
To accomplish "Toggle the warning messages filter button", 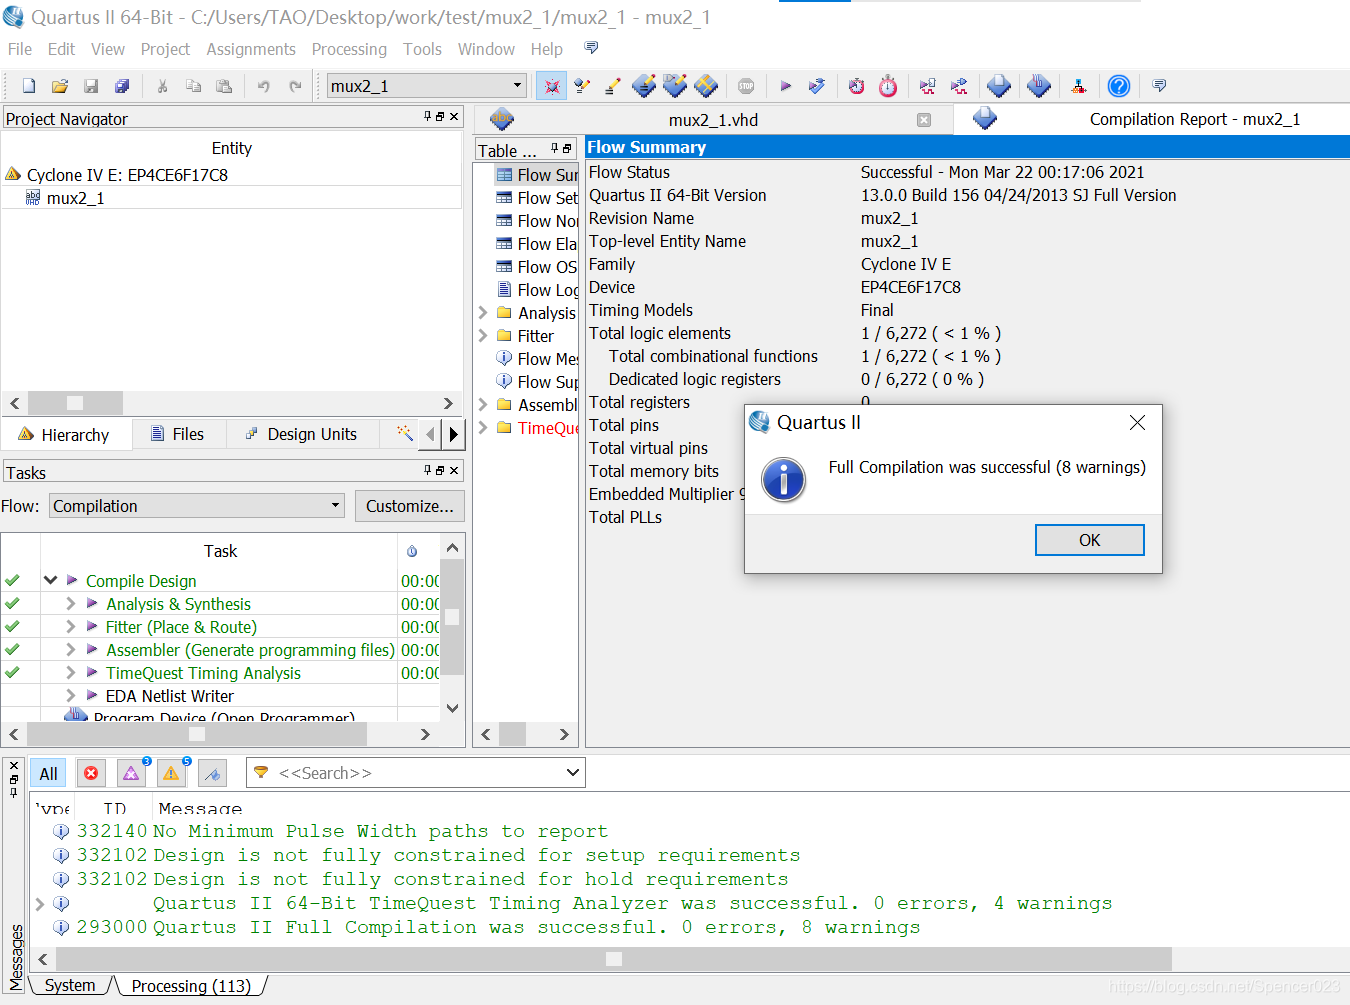I will click(171, 773).
